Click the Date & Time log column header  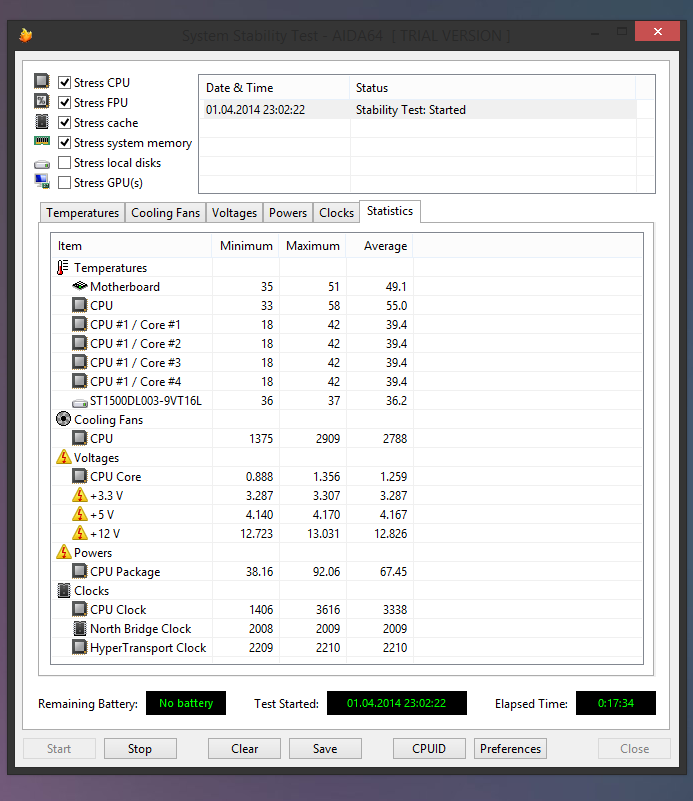[x=274, y=88]
